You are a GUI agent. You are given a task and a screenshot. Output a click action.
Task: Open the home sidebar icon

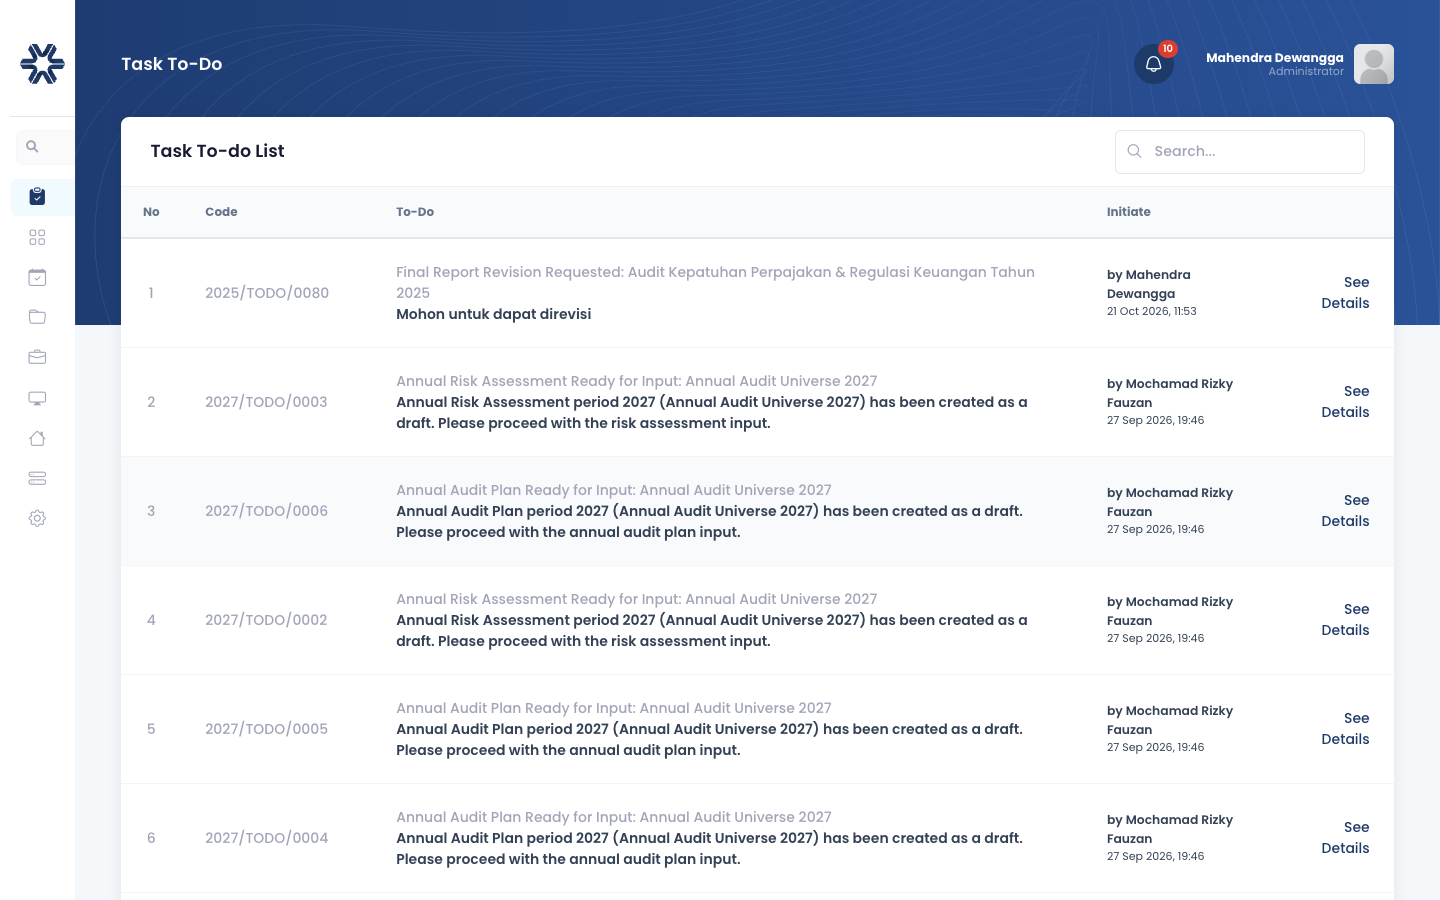point(37,438)
